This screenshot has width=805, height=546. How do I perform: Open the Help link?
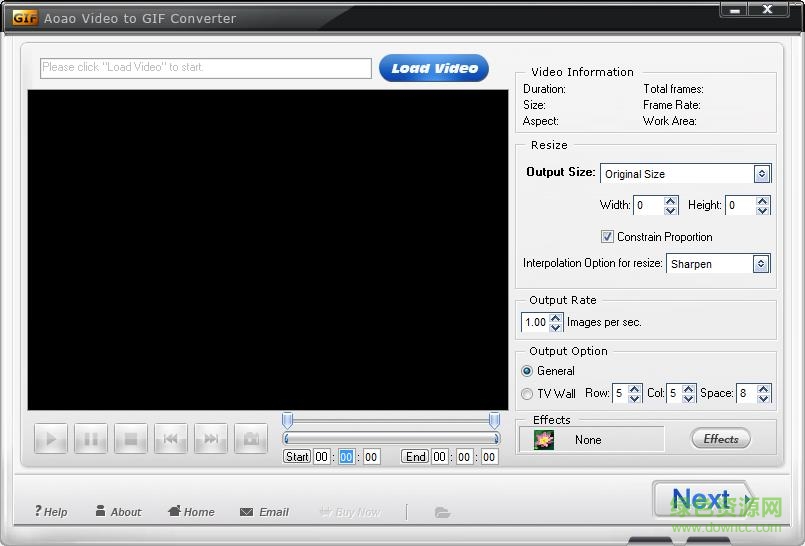51,512
